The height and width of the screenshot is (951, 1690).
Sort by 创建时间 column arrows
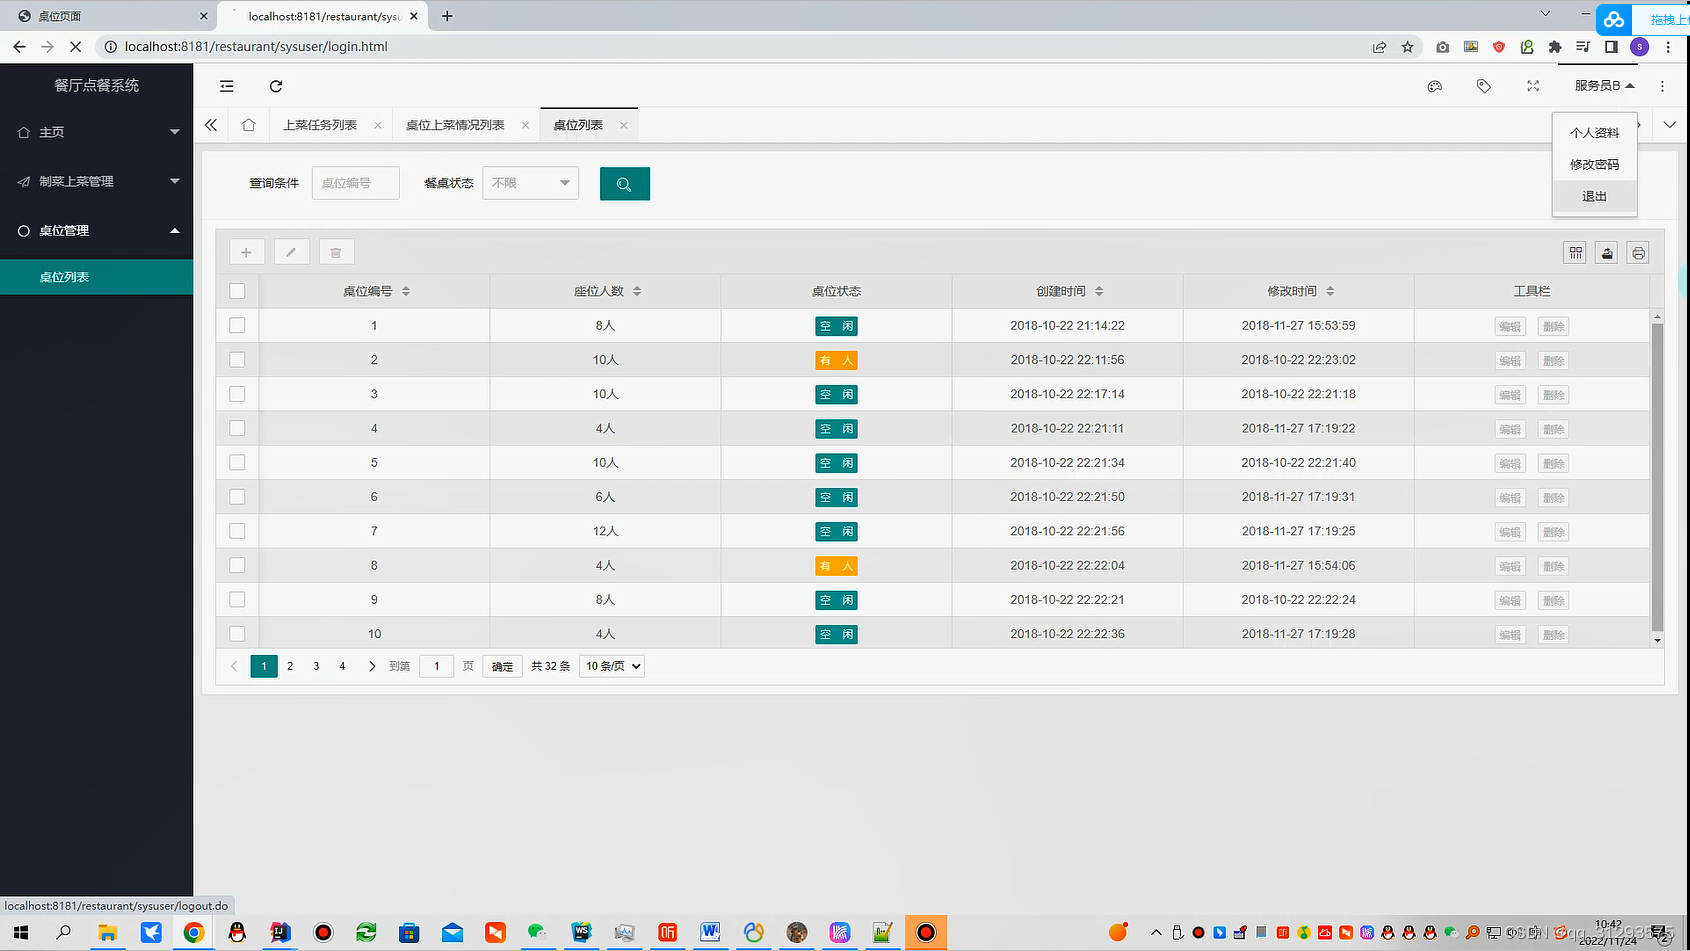[1099, 291]
